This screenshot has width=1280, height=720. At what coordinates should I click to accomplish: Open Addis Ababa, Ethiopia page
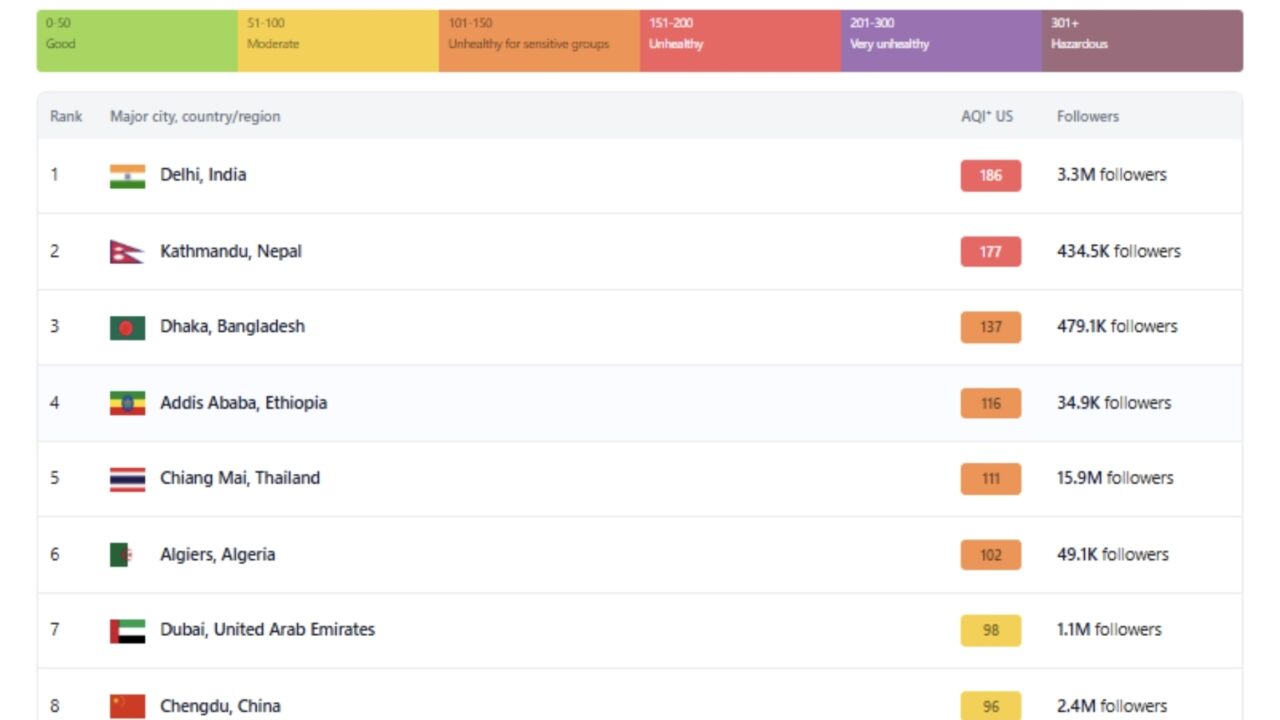(243, 403)
